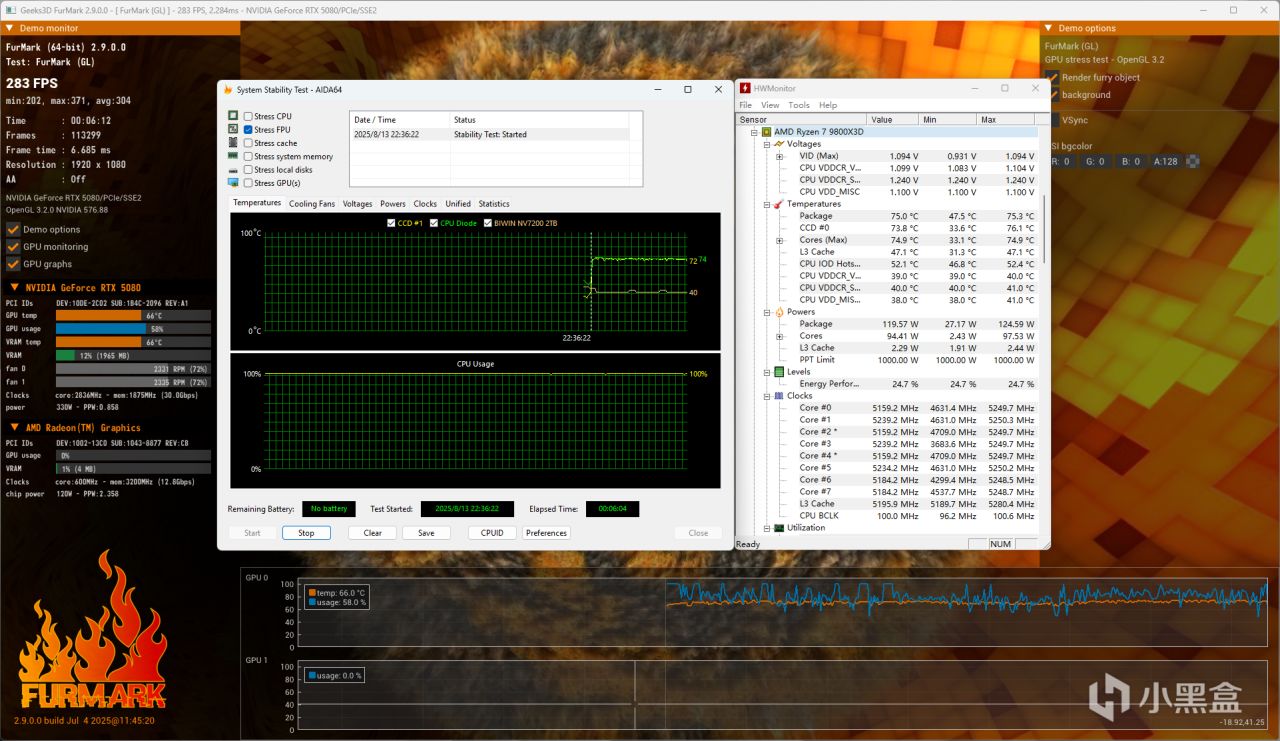Viewport: 1280px width, 741px height.
Task: Click the Stop button in AIDA64
Action: (306, 533)
